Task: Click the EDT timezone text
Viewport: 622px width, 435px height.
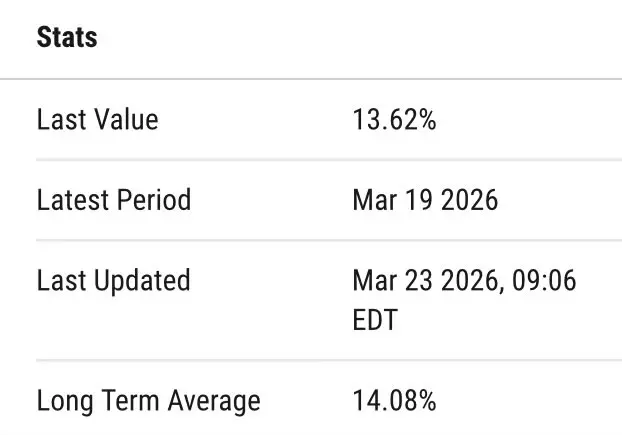Action: pos(375,320)
